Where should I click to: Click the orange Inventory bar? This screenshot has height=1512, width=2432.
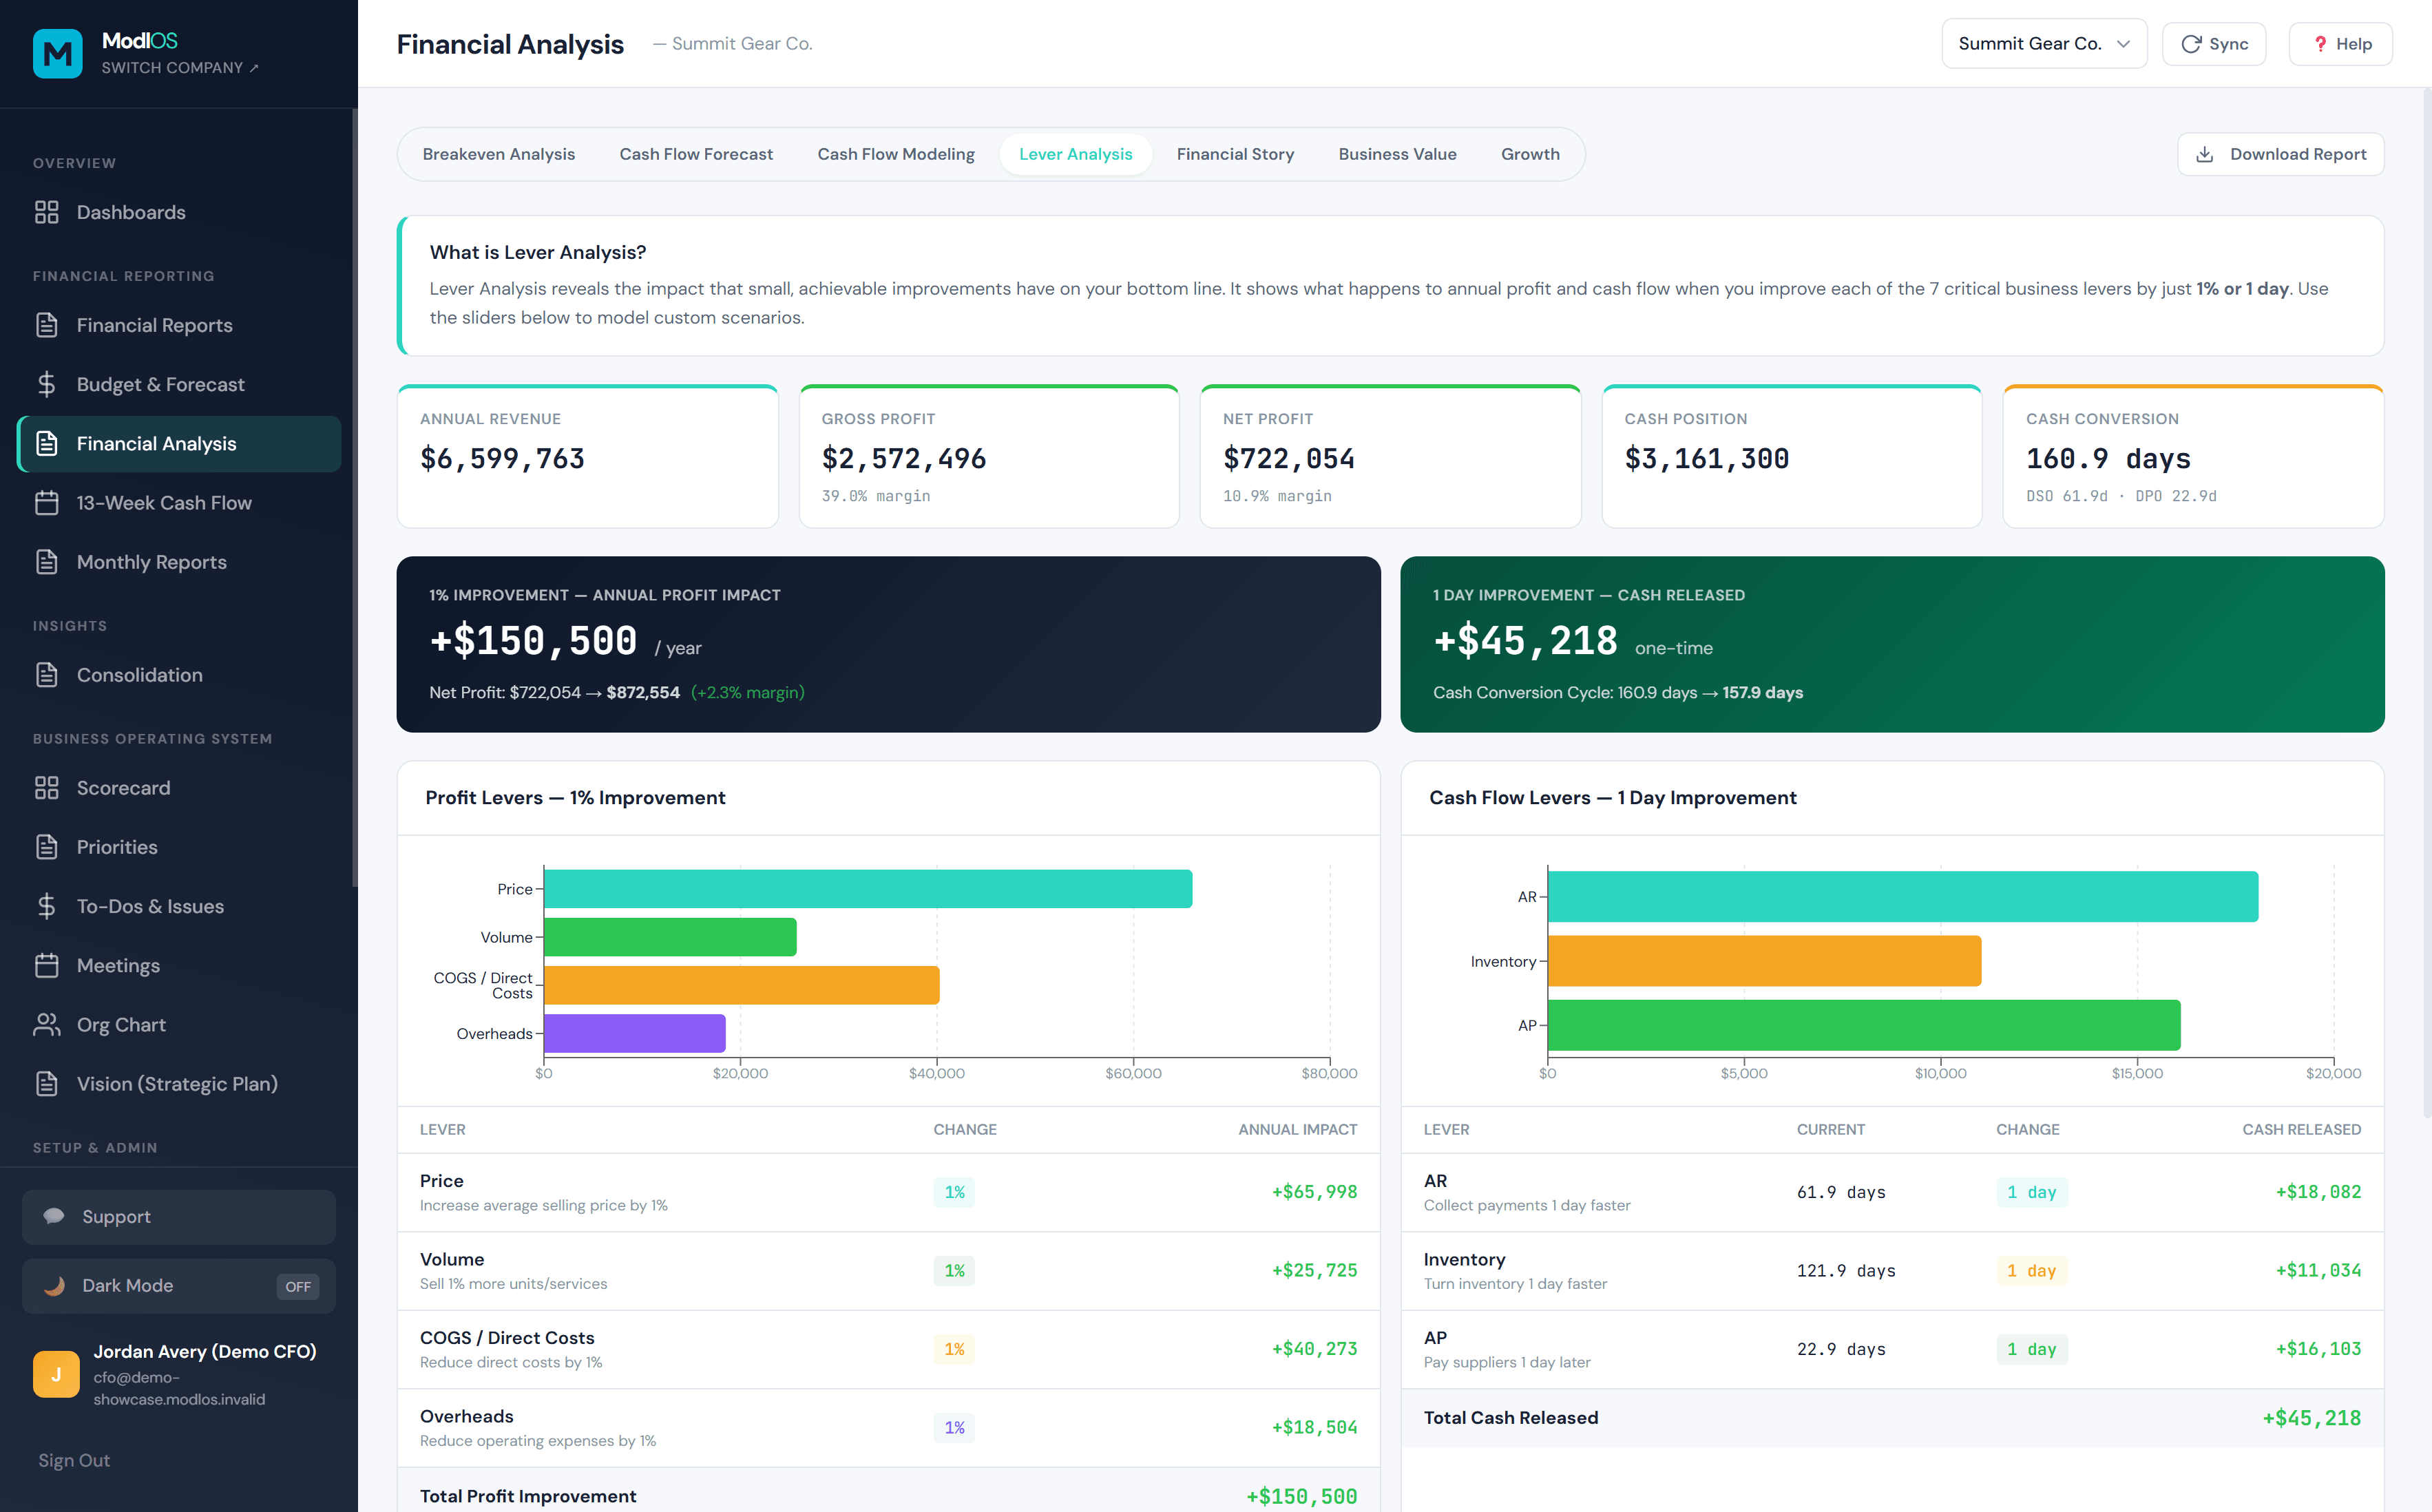point(1764,961)
